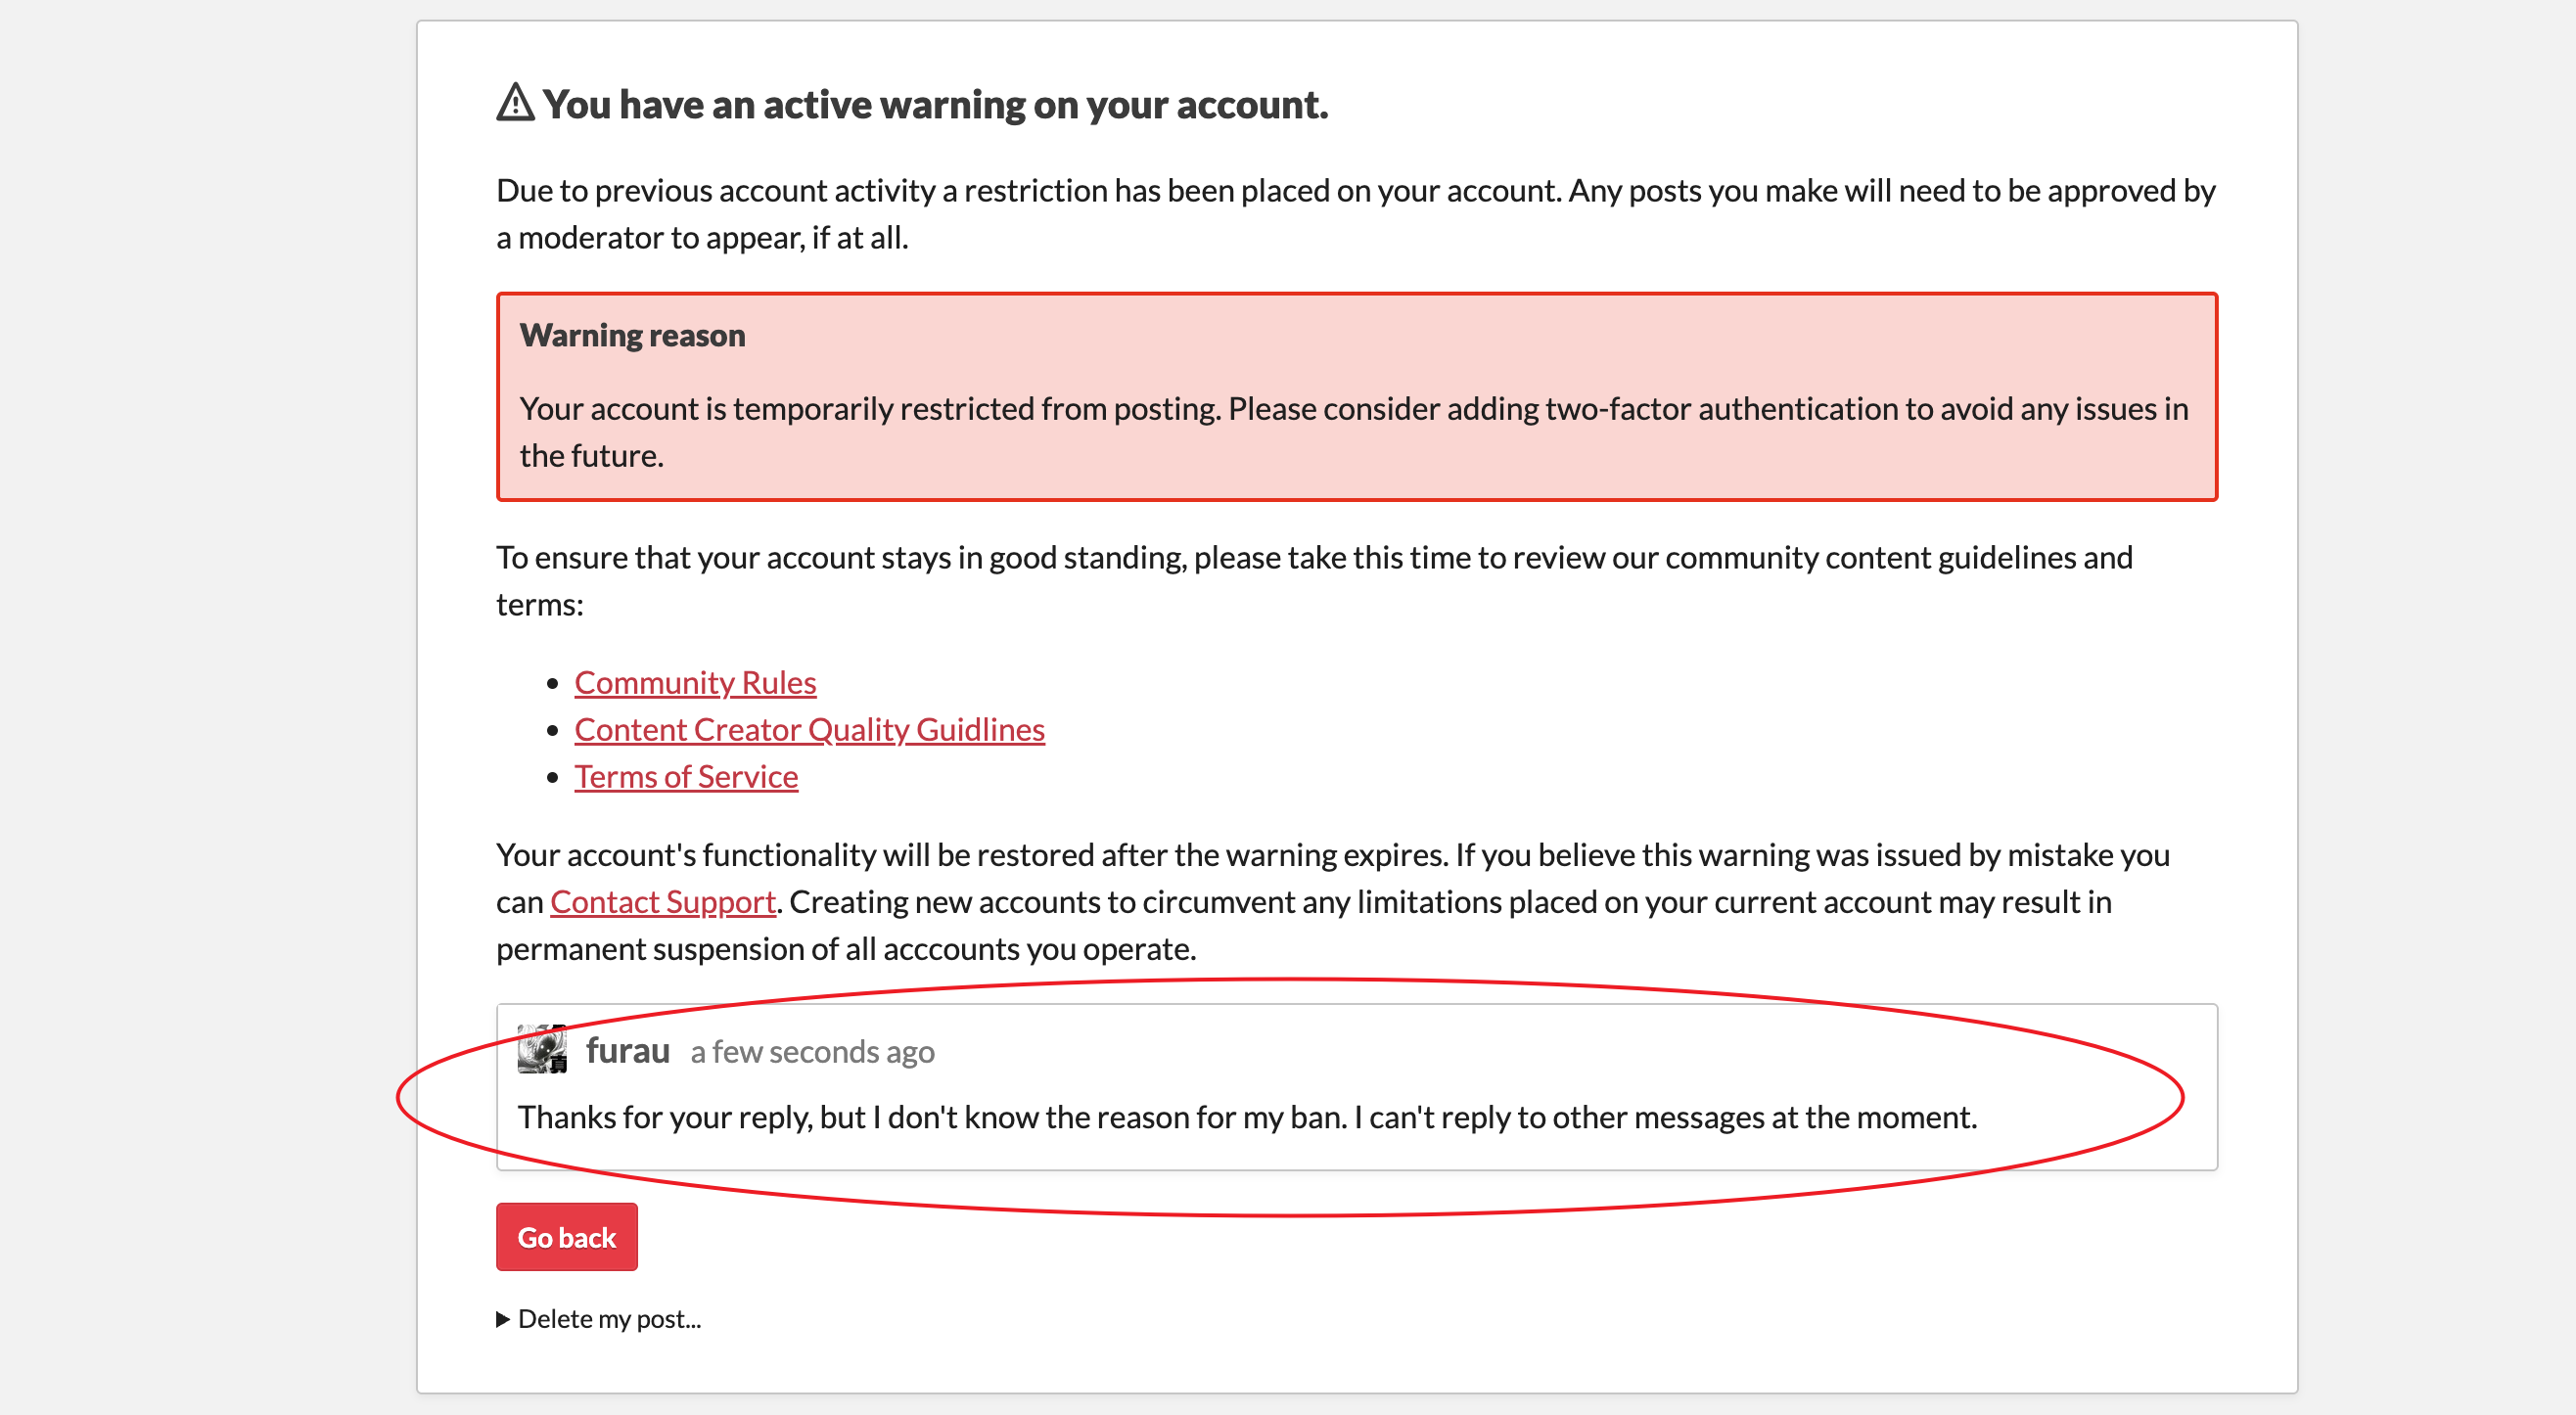2576x1415 pixels.
Task: Open Content Creator Quality Guidlines link
Action: tap(809, 730)
